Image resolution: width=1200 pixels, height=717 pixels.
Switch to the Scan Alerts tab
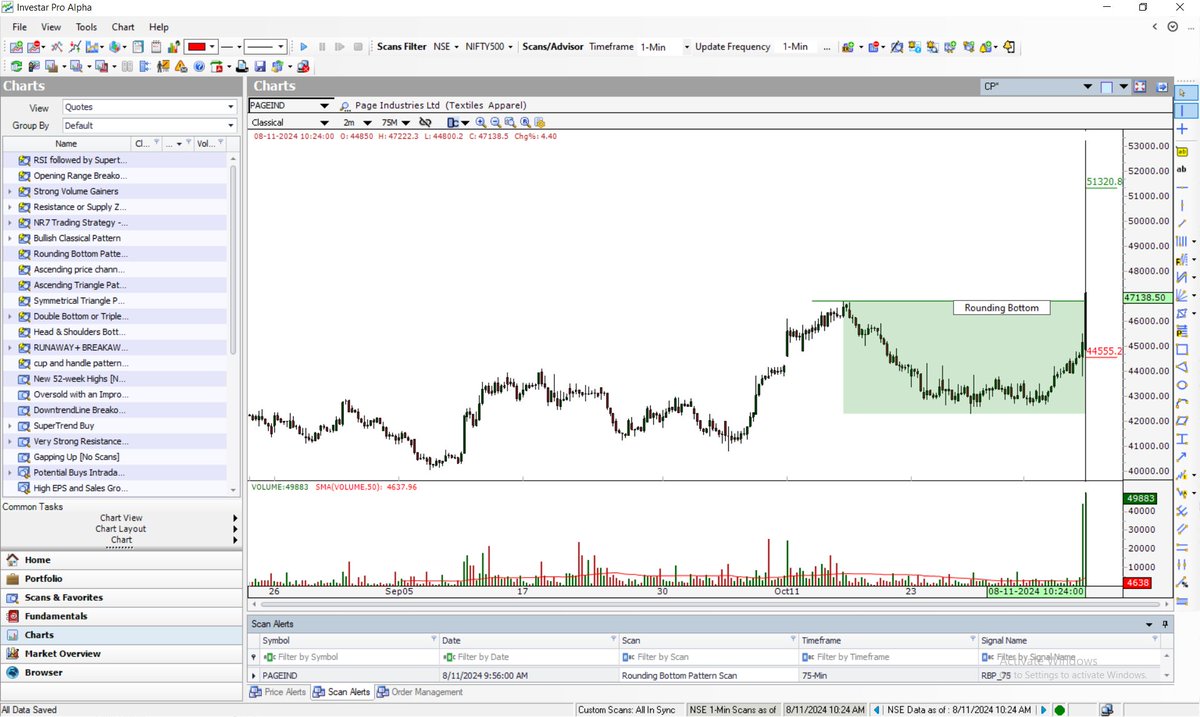pos(341,692)
